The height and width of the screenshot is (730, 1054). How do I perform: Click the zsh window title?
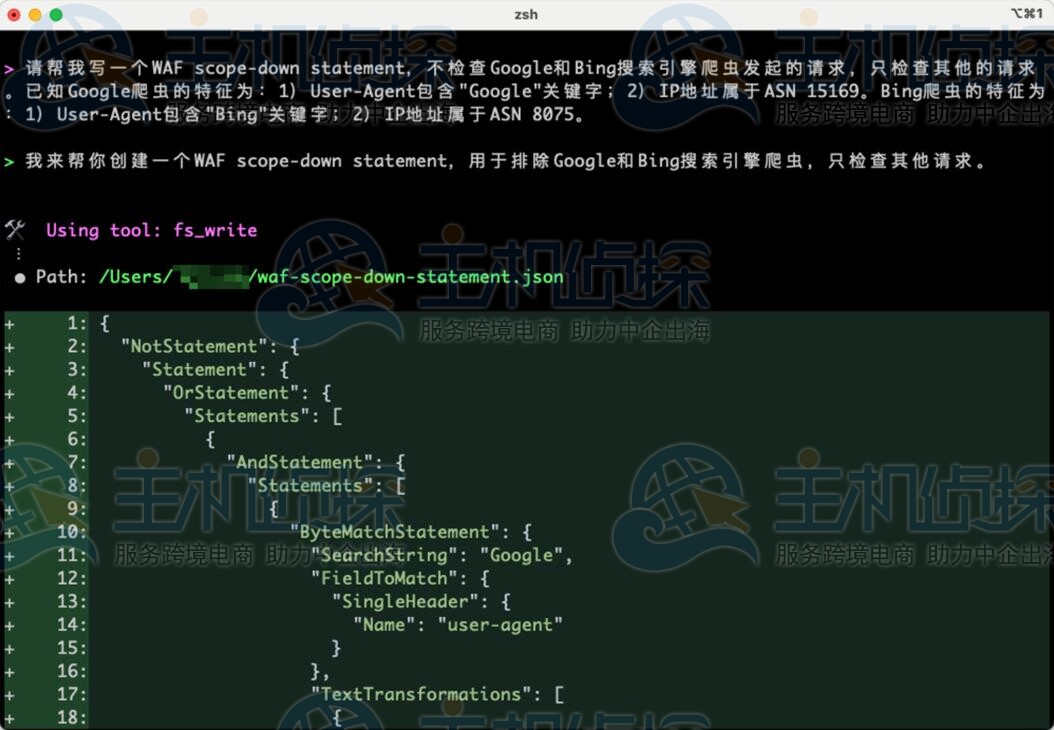526,14
